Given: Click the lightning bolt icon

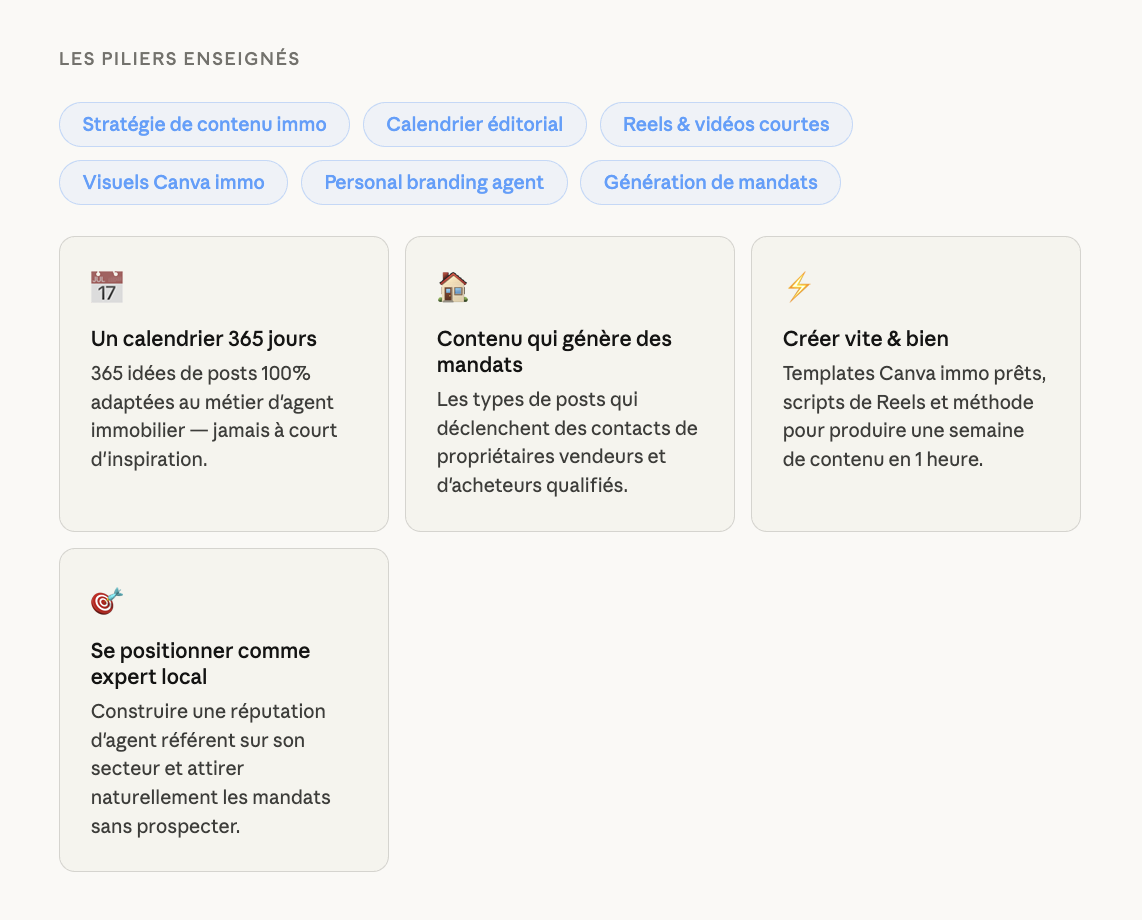Looking at the screenshot, I should [798, 287].
